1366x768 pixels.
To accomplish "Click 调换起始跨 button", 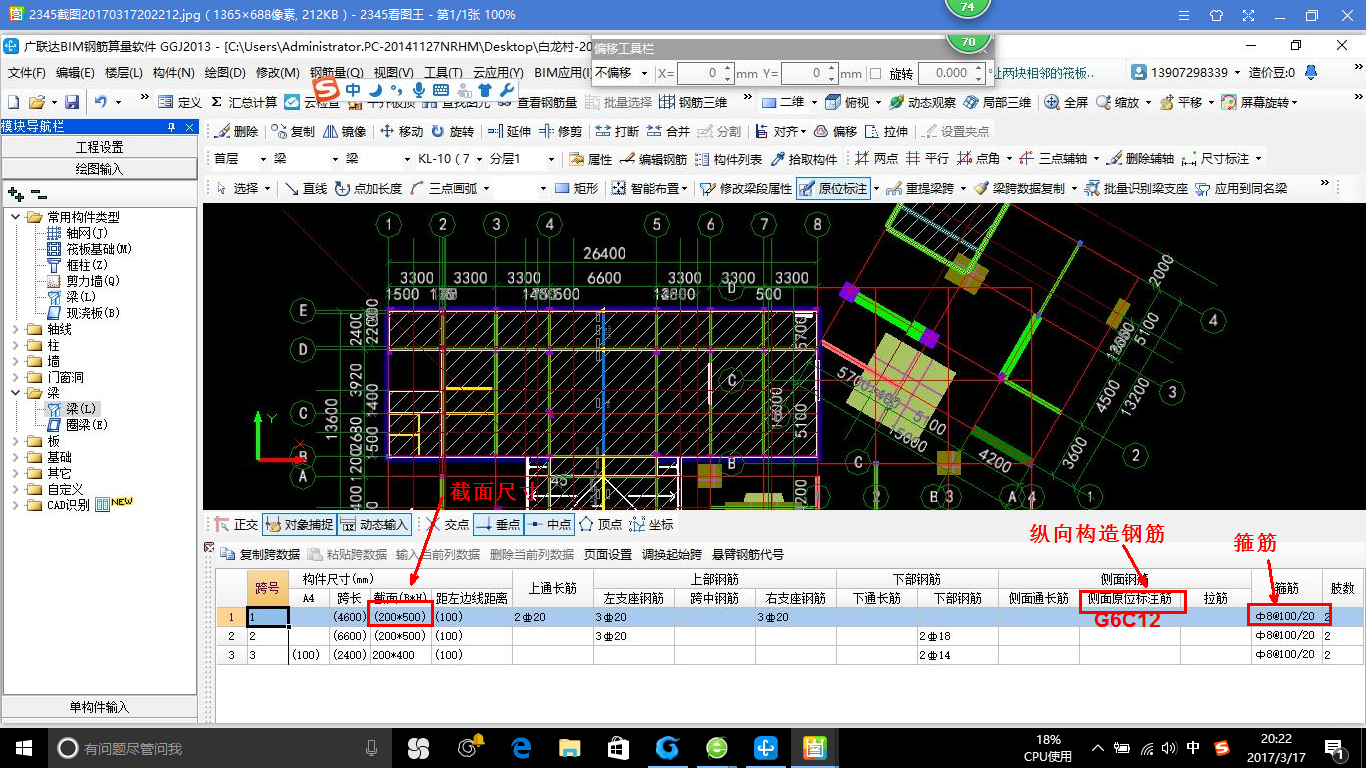I will tap(672, 554).
